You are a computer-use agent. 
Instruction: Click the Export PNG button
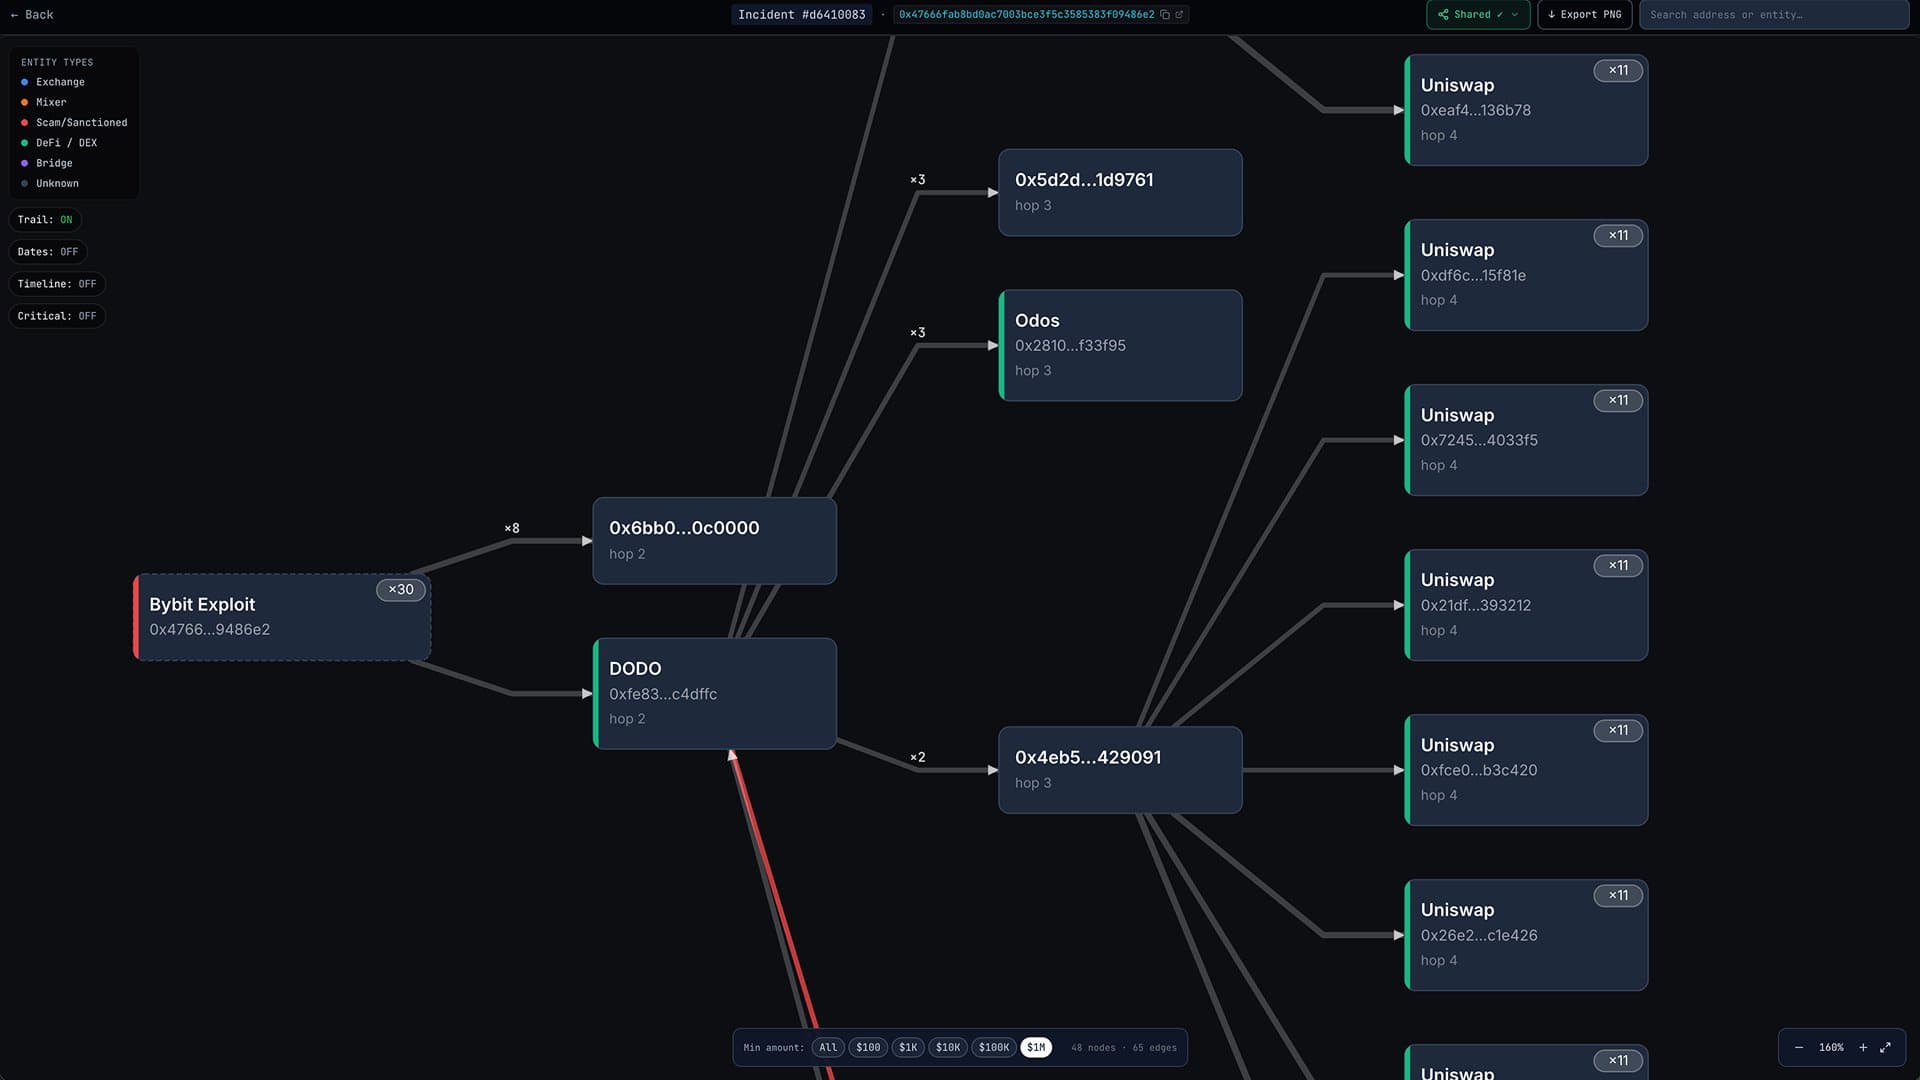pyautogui.click(x=1584, y=15)
